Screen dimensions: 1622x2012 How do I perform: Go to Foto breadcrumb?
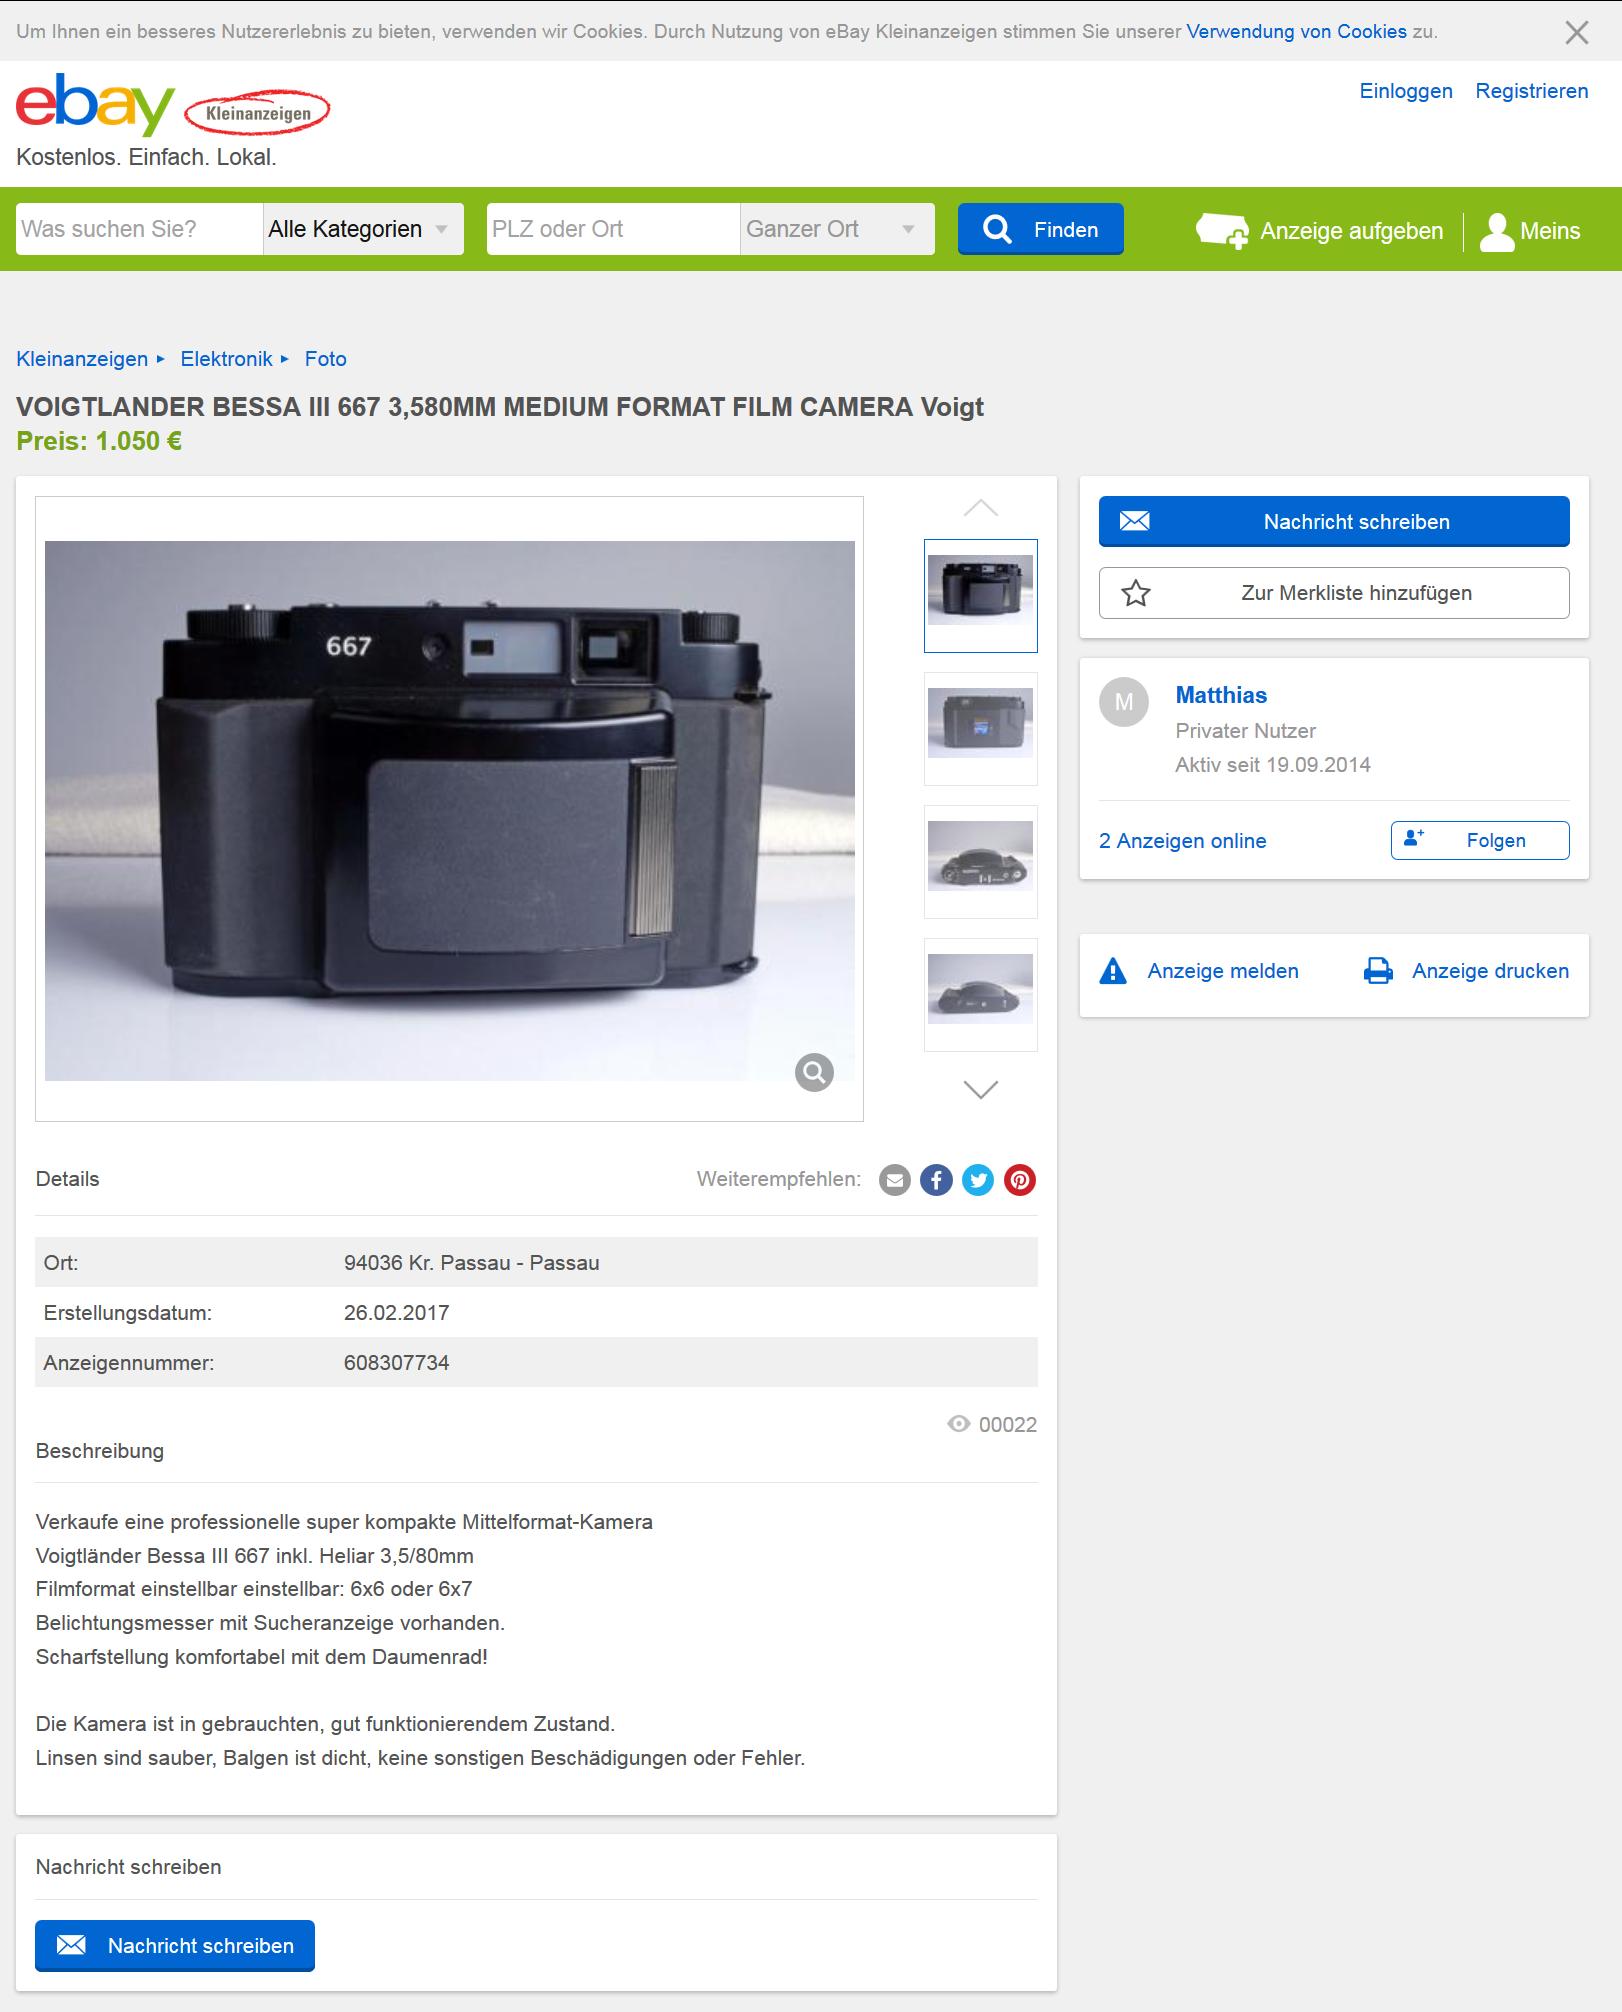point(326,359)
